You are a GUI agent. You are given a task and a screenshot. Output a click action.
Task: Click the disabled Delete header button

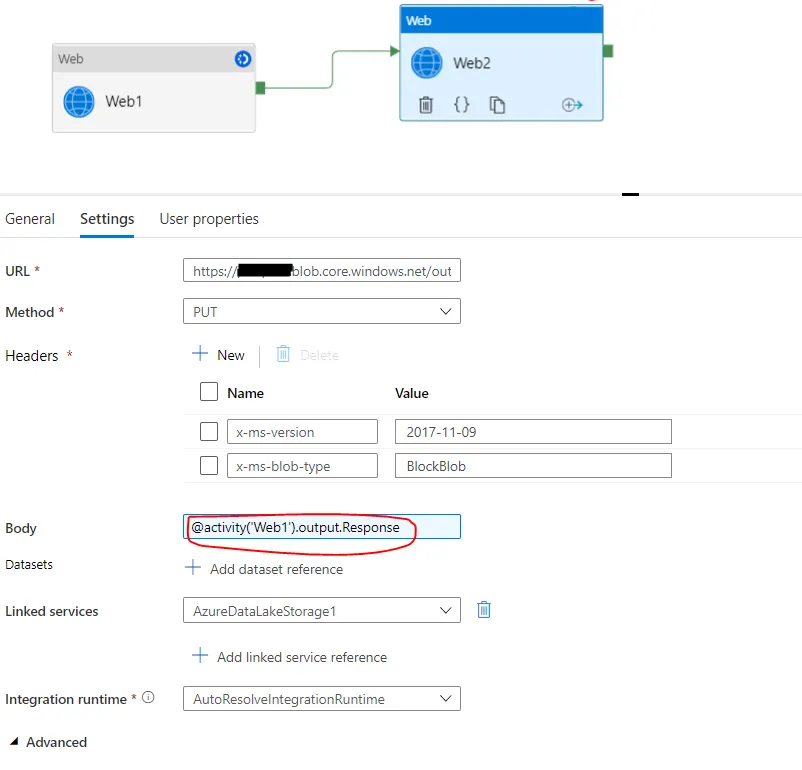click(308, 355)
